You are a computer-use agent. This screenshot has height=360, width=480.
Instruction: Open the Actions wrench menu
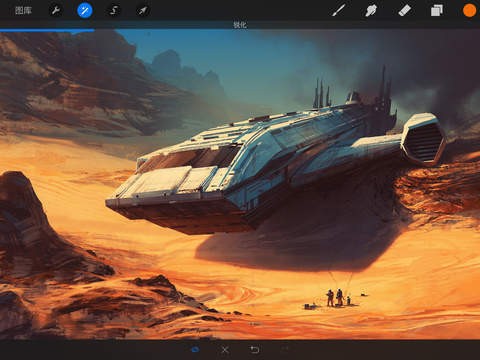56,11
